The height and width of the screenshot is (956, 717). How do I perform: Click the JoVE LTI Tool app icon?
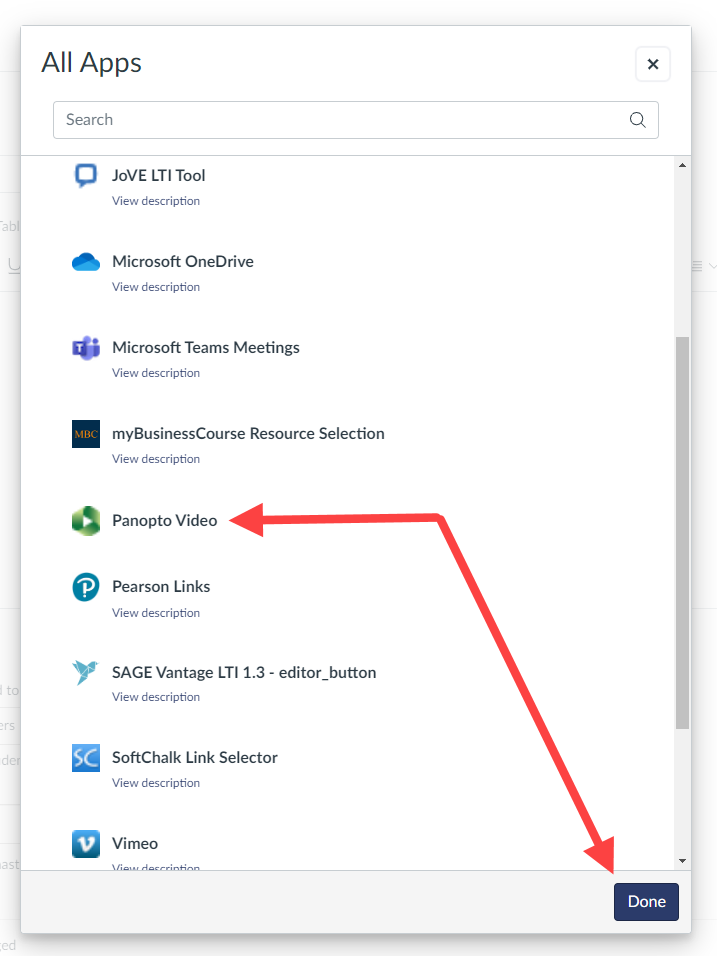coord(85,176)
